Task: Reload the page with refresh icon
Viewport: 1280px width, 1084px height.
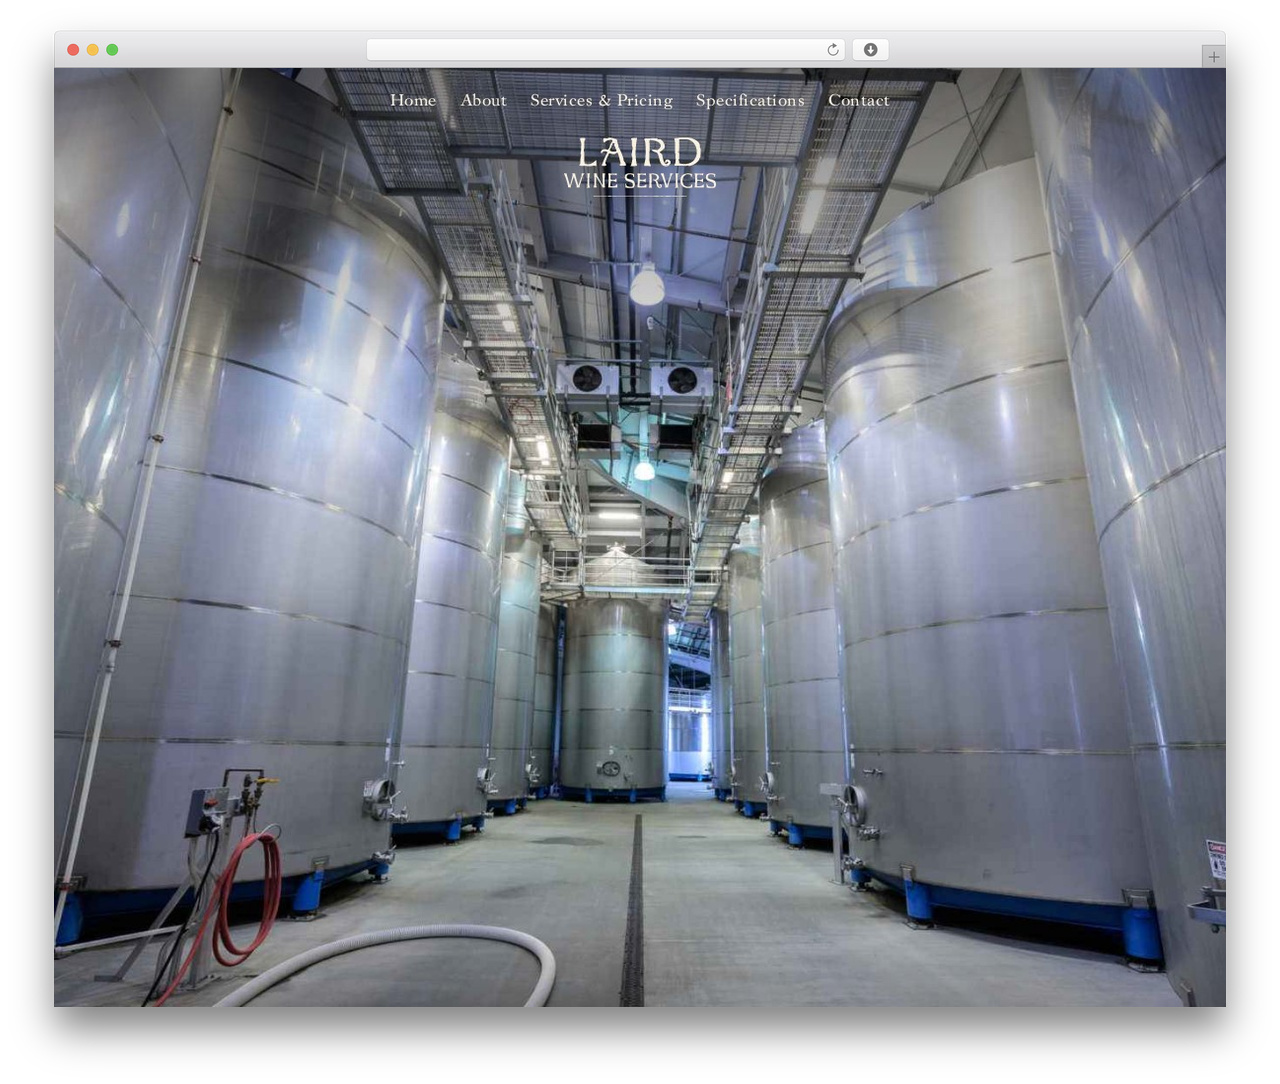Action: tap(832, 50)
